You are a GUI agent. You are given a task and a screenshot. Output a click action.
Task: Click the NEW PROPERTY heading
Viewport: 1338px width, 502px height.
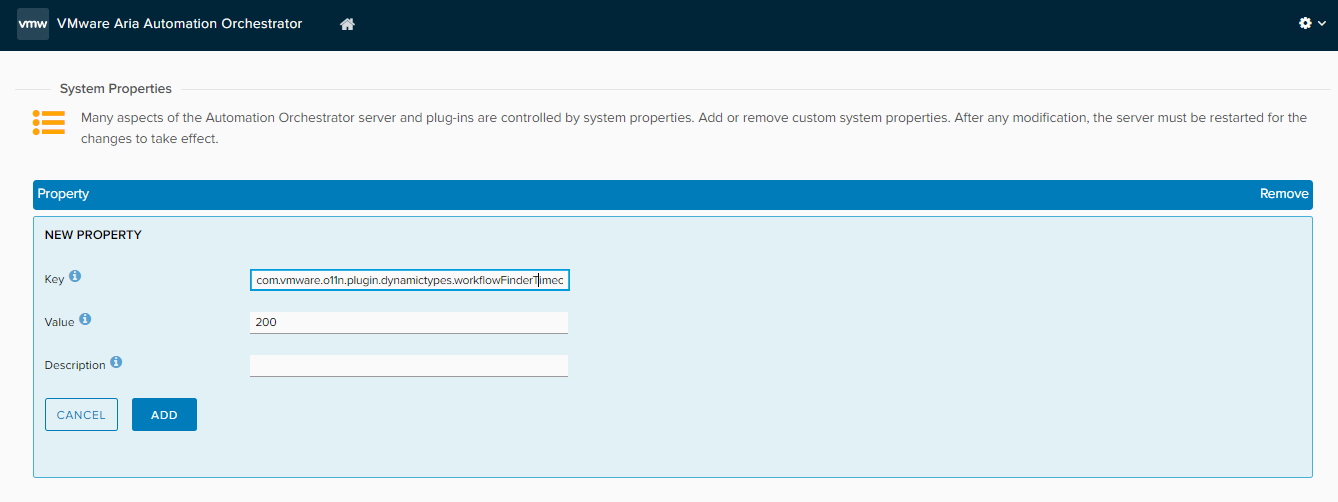tap(93, 235)
